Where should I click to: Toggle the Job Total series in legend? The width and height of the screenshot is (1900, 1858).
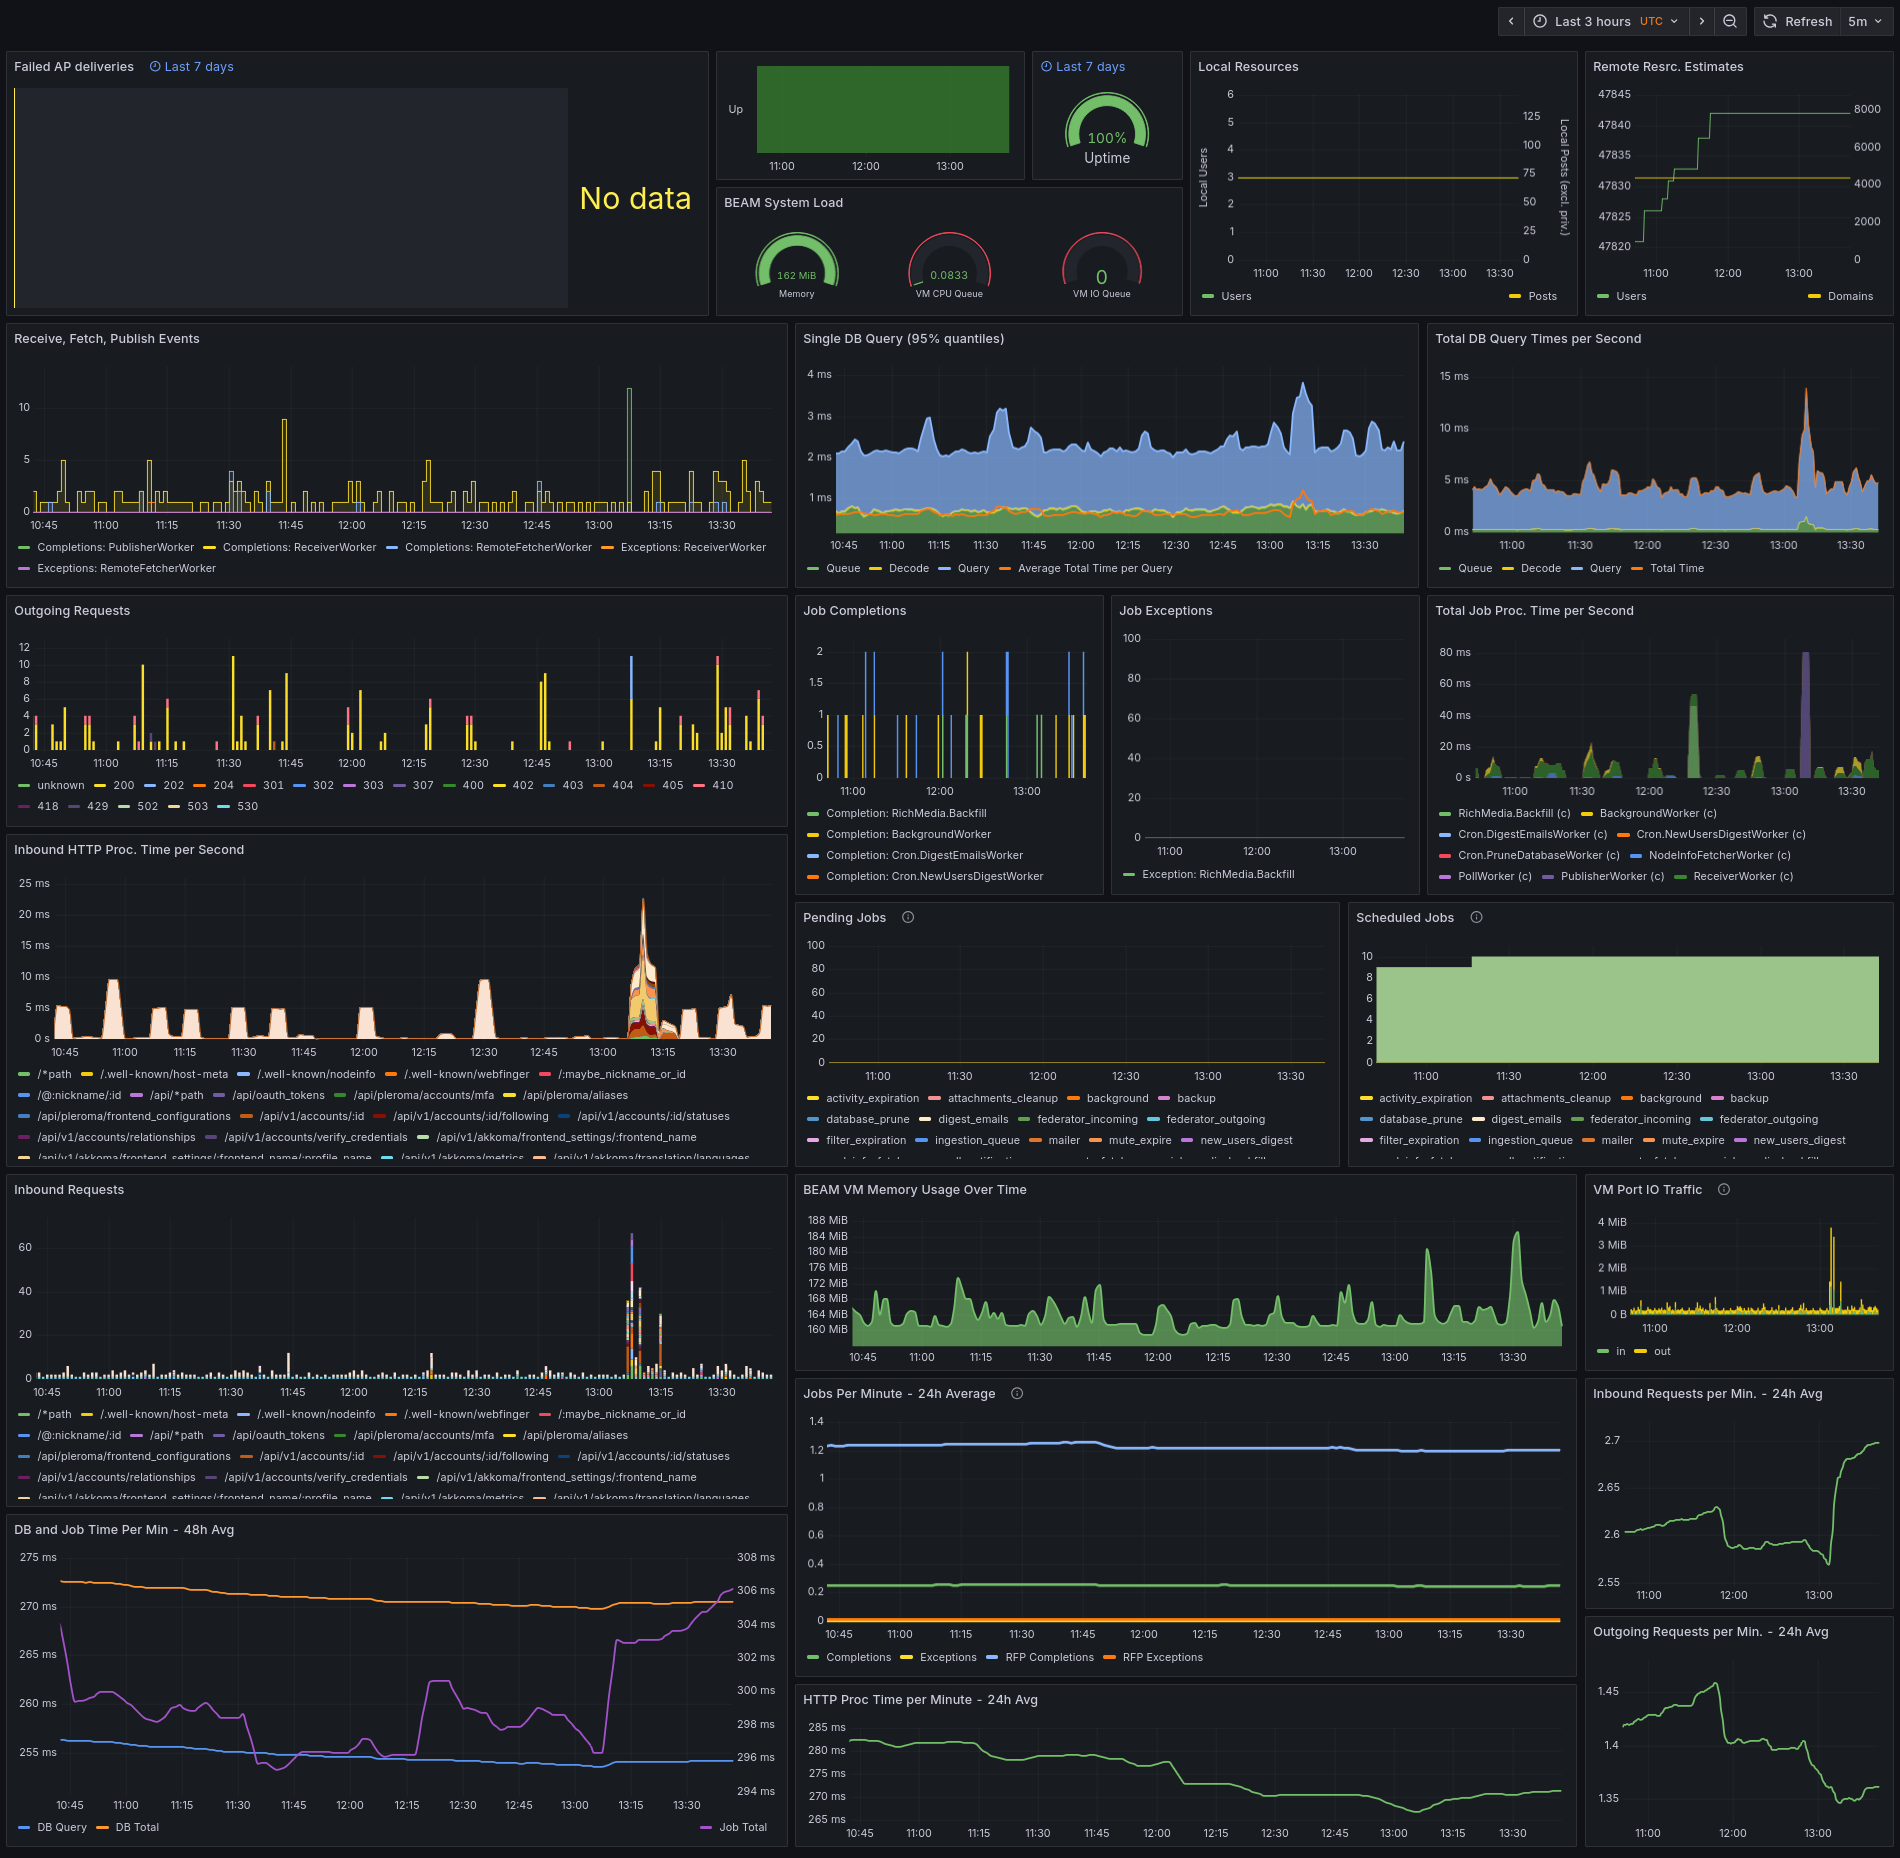click(742, 1827)
